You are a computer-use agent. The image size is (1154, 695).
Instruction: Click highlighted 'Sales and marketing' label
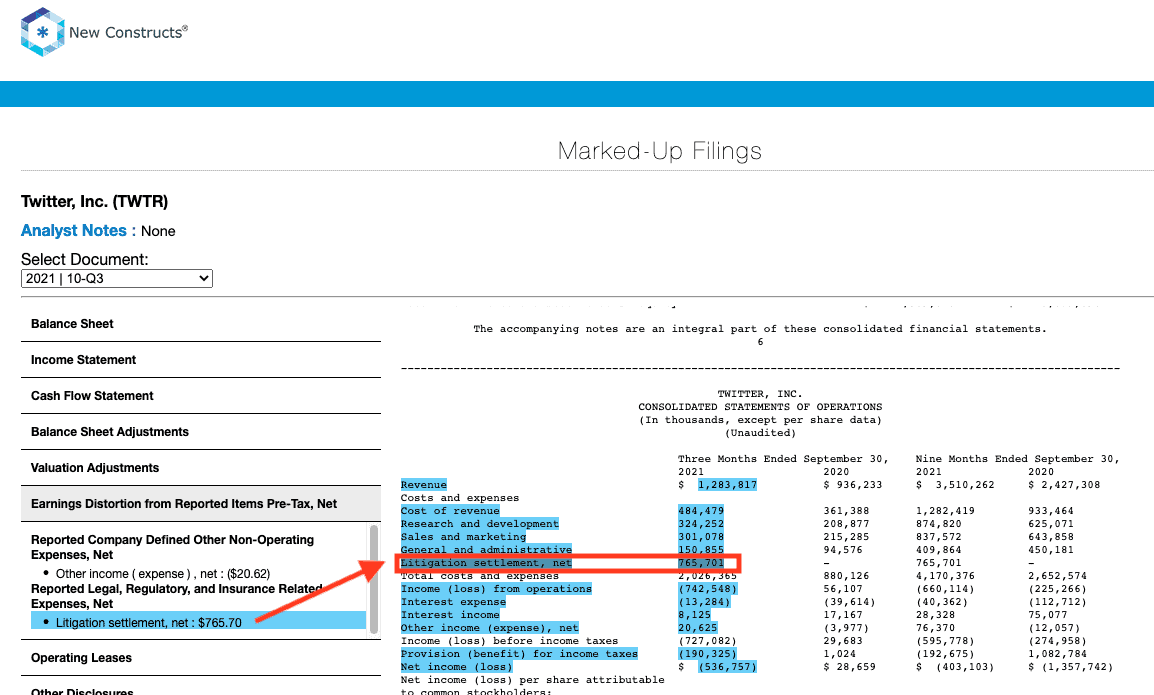[464, 537]
